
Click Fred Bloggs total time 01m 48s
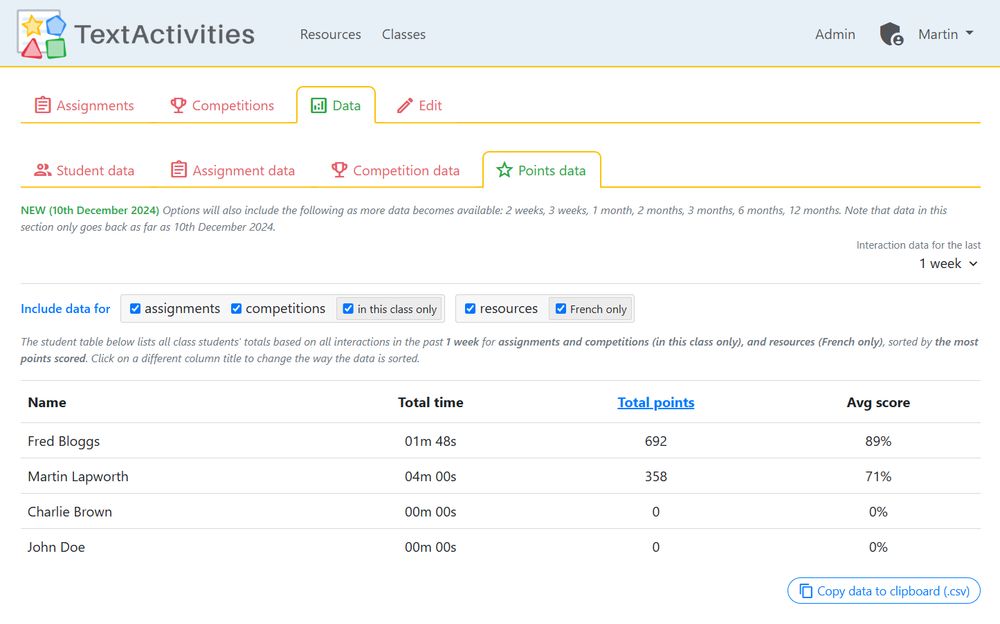[430, 441]
